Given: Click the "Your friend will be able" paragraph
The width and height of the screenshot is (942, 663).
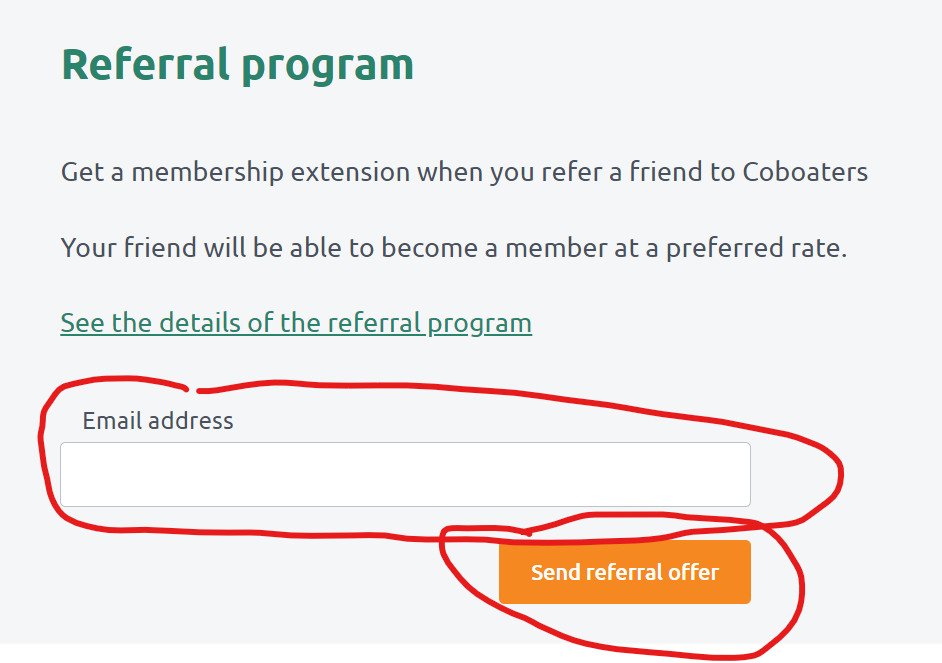Looking at the screenshot, I should click(454, 247).
